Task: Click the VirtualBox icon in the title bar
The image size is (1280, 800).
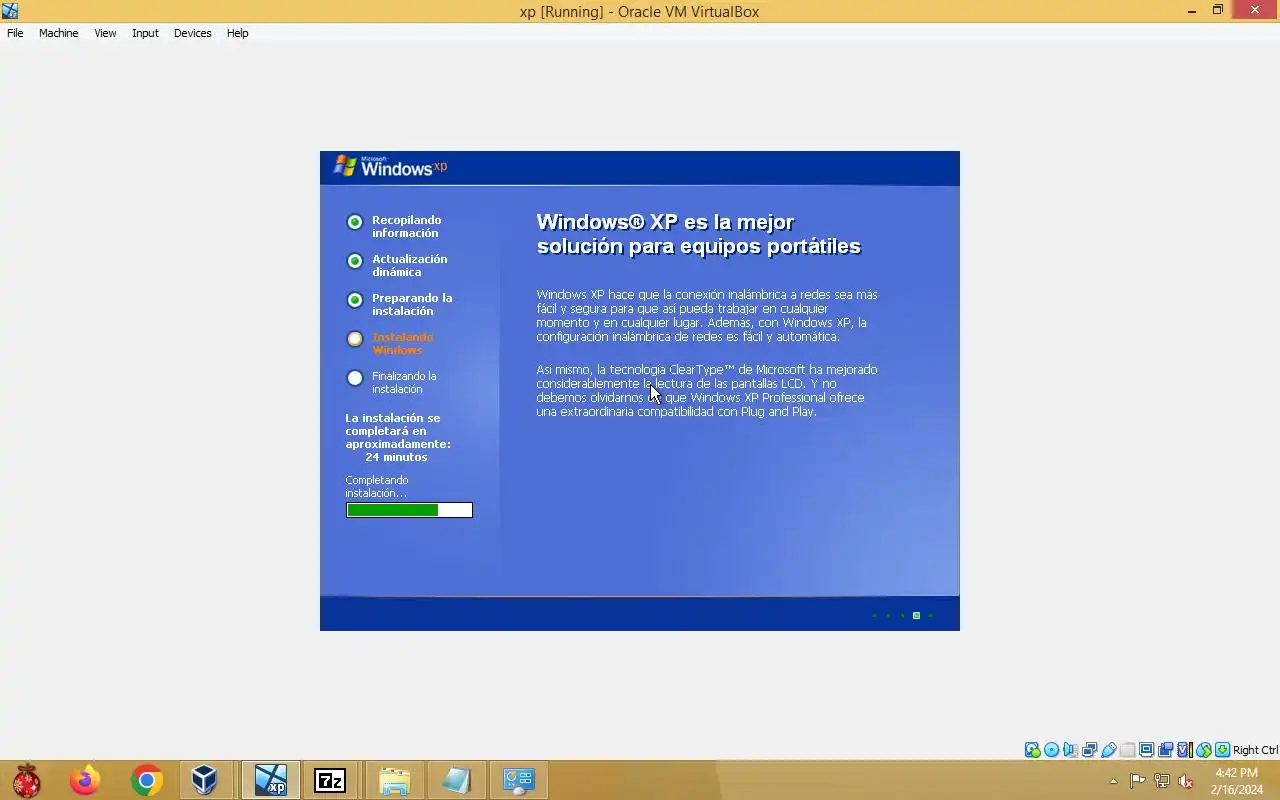Action: 10,11
